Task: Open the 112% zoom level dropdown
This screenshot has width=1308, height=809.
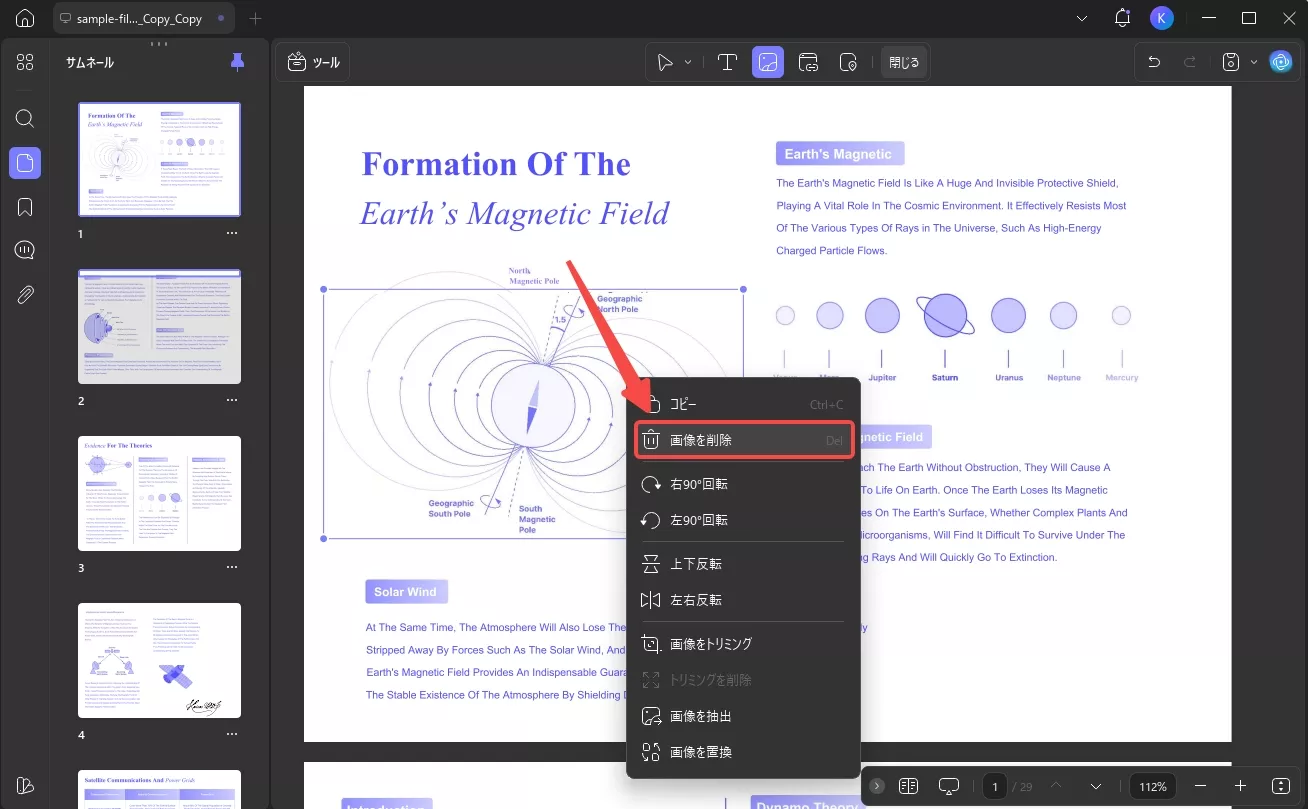Action: click(x=1153, y=786)
